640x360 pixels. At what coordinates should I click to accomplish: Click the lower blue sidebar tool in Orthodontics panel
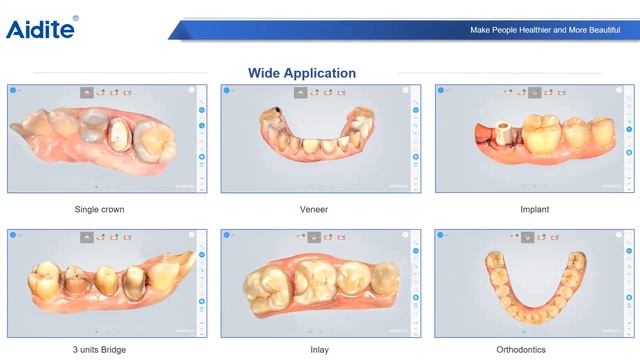click(x=629, y=297)
